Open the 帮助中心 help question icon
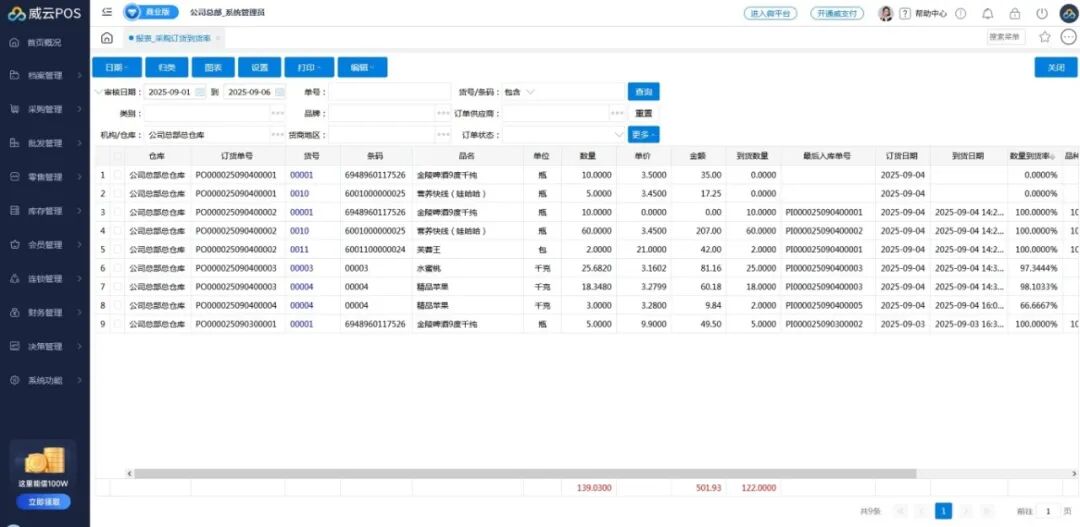1080x527 pixels. pos(905,13)
